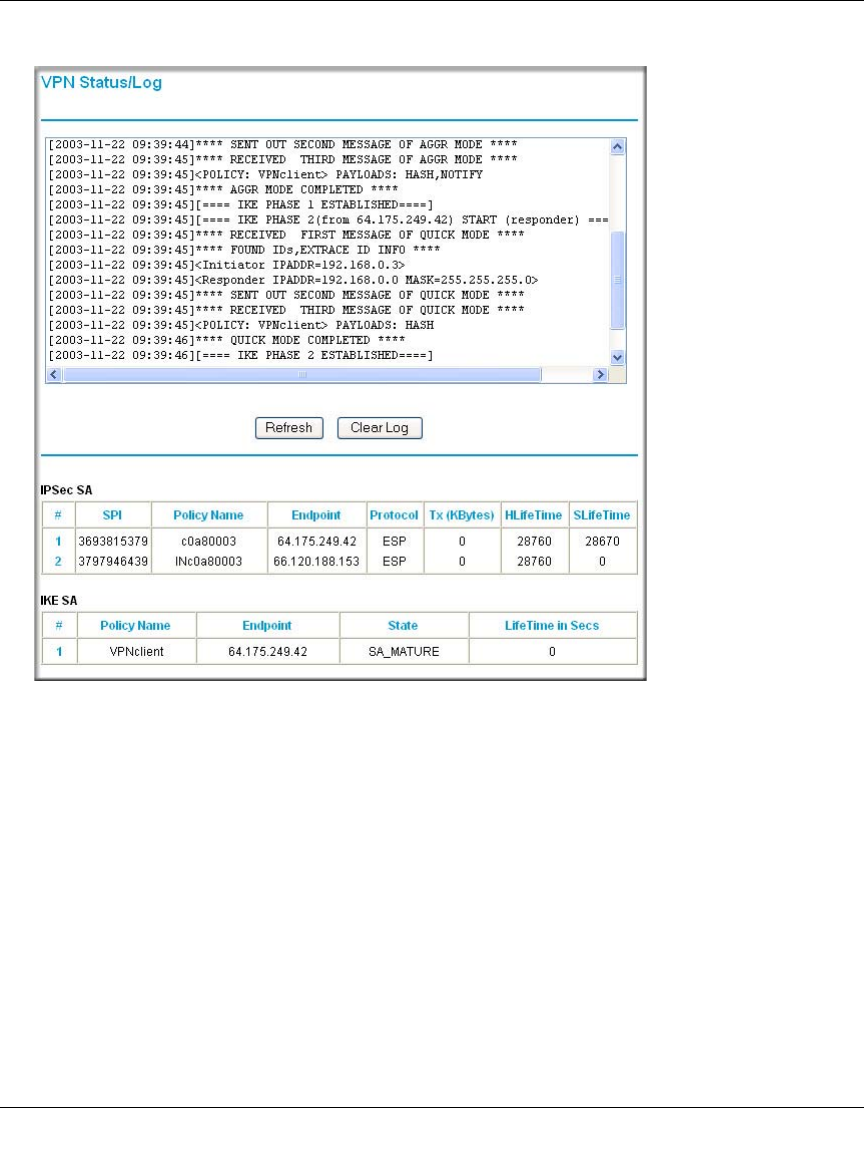Click the log scroll right arrow
The width and height of the screenshot is (864, 1170).
(x=600, y=375)
